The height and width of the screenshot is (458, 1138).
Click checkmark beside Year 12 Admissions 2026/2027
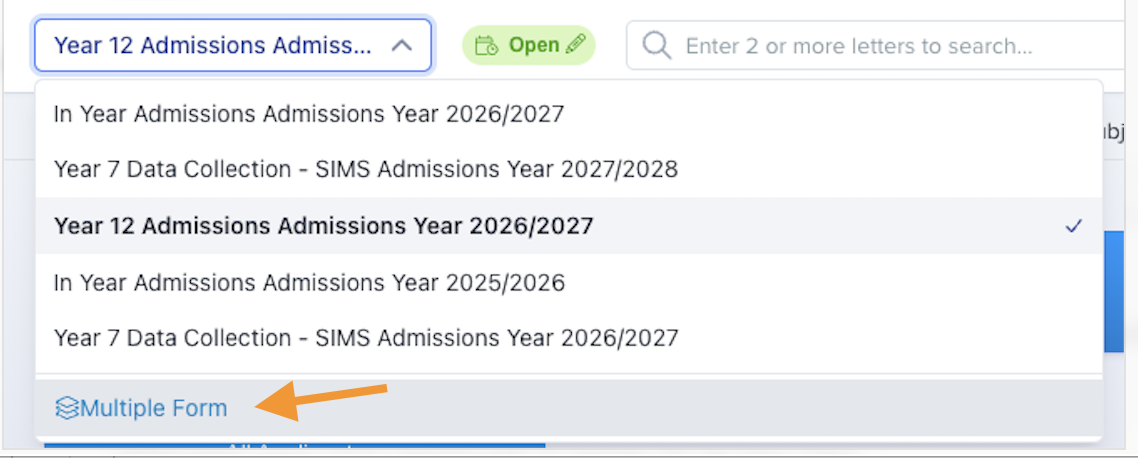point(1073,226)
